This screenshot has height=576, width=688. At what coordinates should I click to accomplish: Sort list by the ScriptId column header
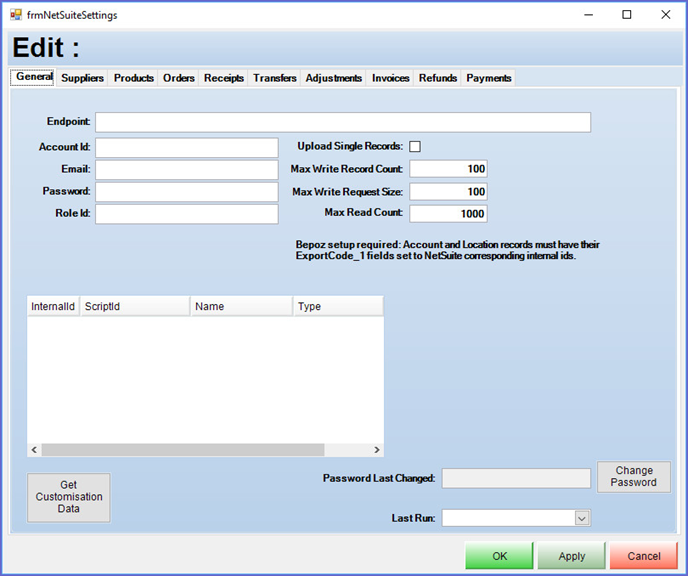click(135, 306)
